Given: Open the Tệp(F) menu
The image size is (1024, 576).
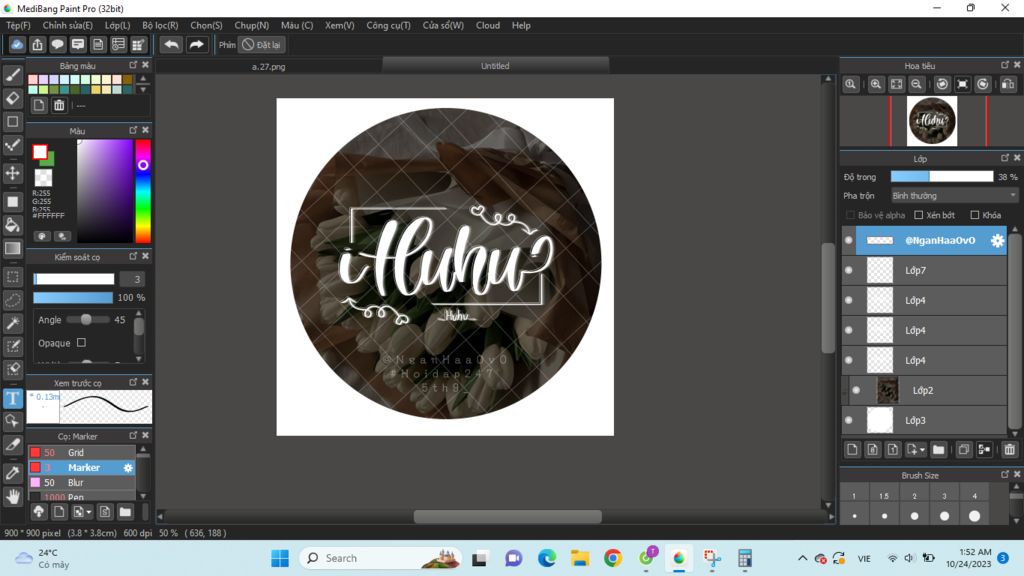Looking at the screenshot, I should 18,25.
